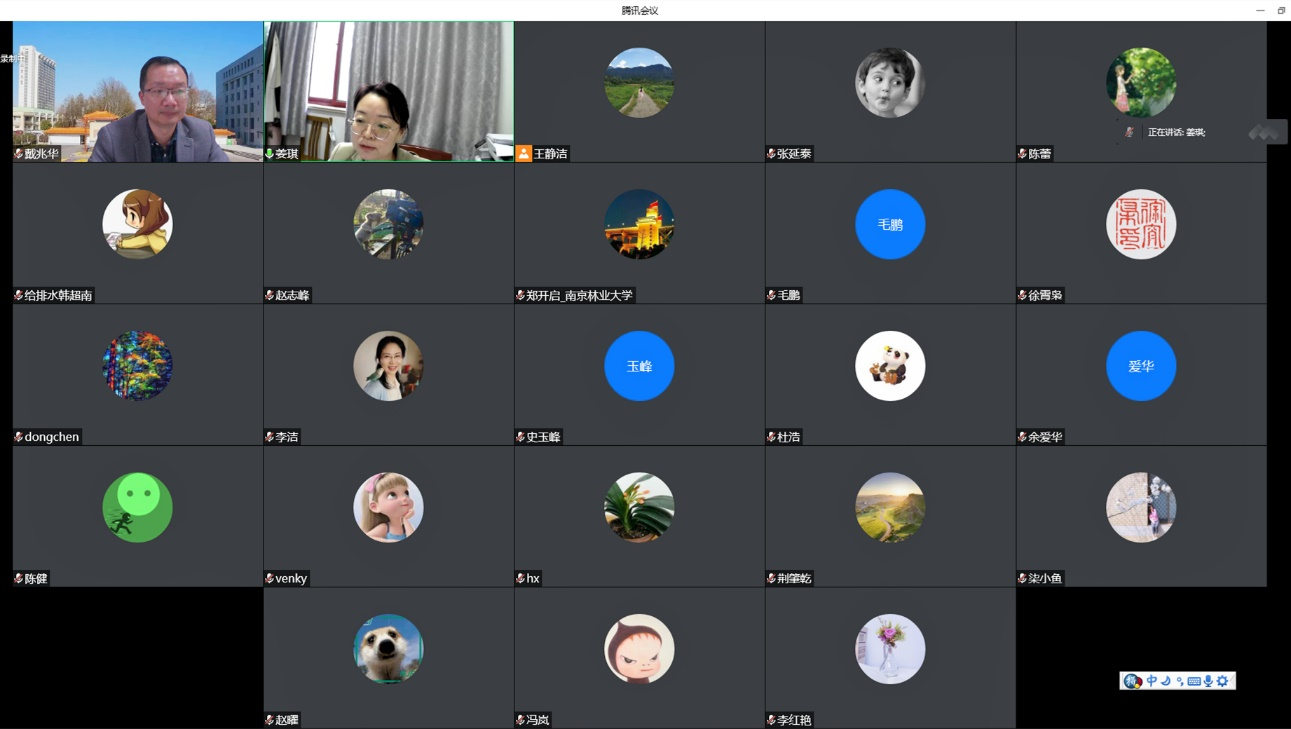
Task: Click the red seal avatar of 徐霄枭
Action: pos(1141,224)
